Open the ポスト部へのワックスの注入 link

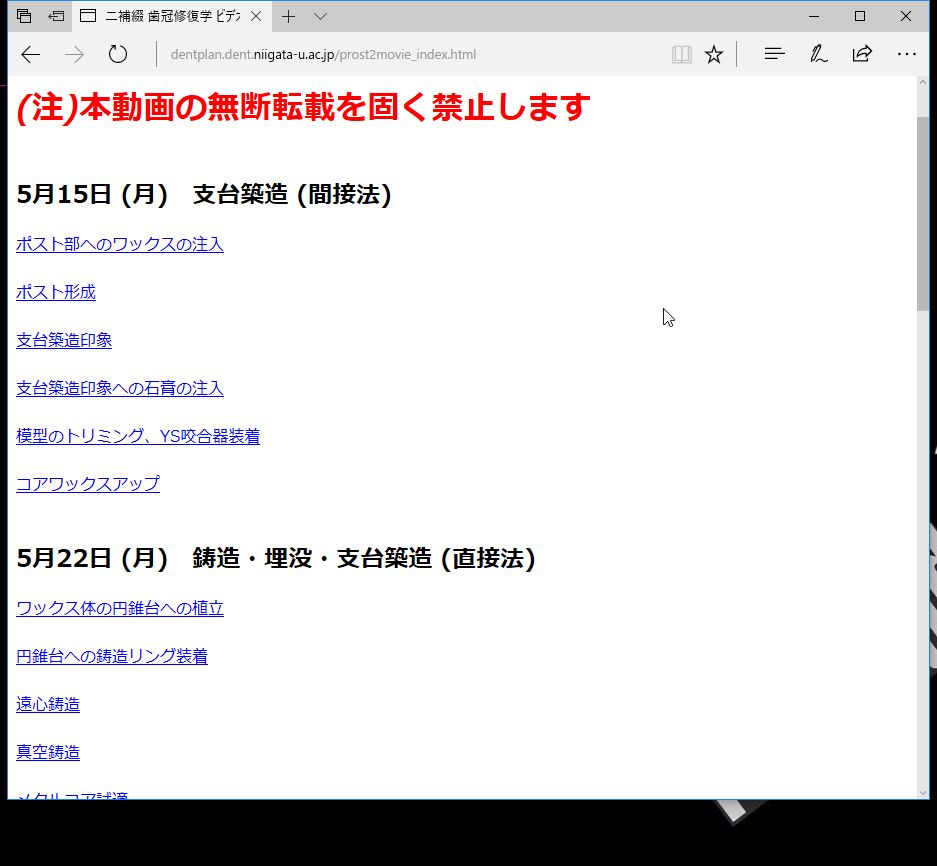point(120,244)
